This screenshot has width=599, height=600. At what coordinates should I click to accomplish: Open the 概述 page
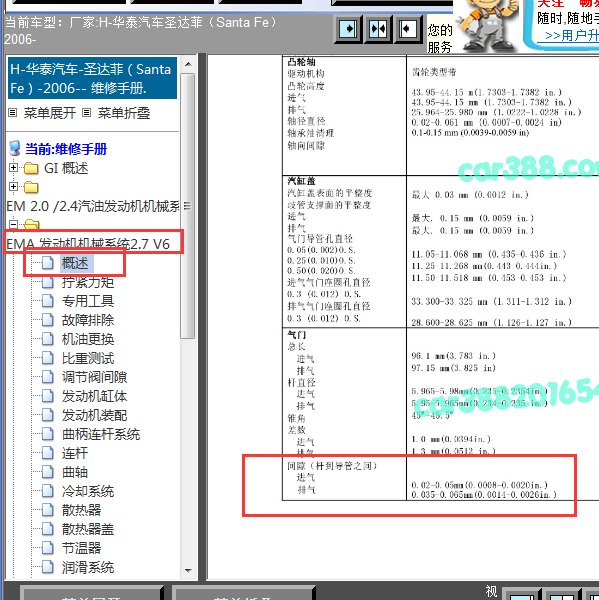[75, 263]
